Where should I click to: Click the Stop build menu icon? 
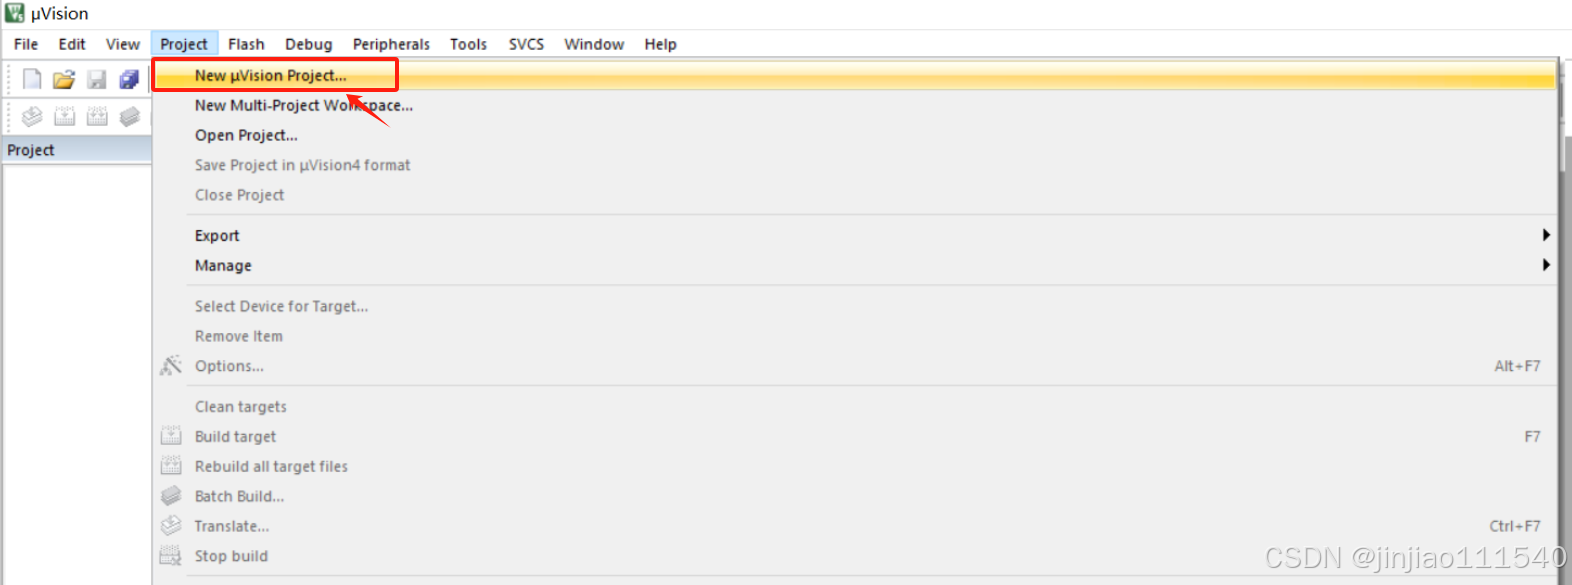pos(171,556)
